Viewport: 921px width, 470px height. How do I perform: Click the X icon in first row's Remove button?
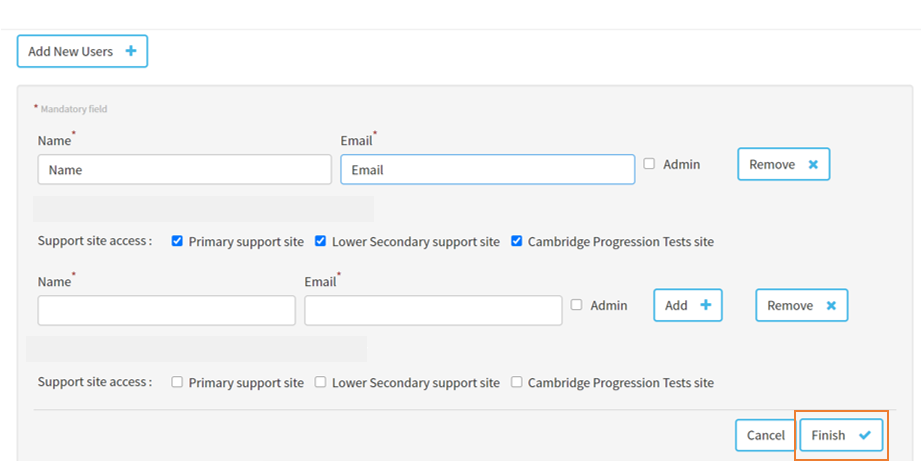(x=813, y=164)
